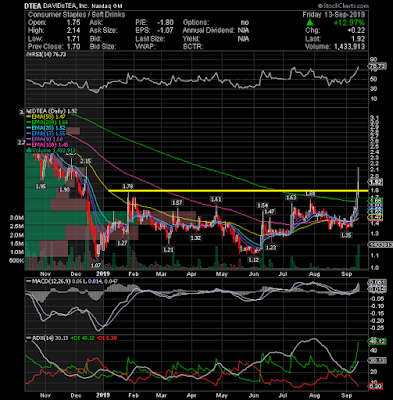Click the StockCharts.com watermark link

[x=343, y=6]
